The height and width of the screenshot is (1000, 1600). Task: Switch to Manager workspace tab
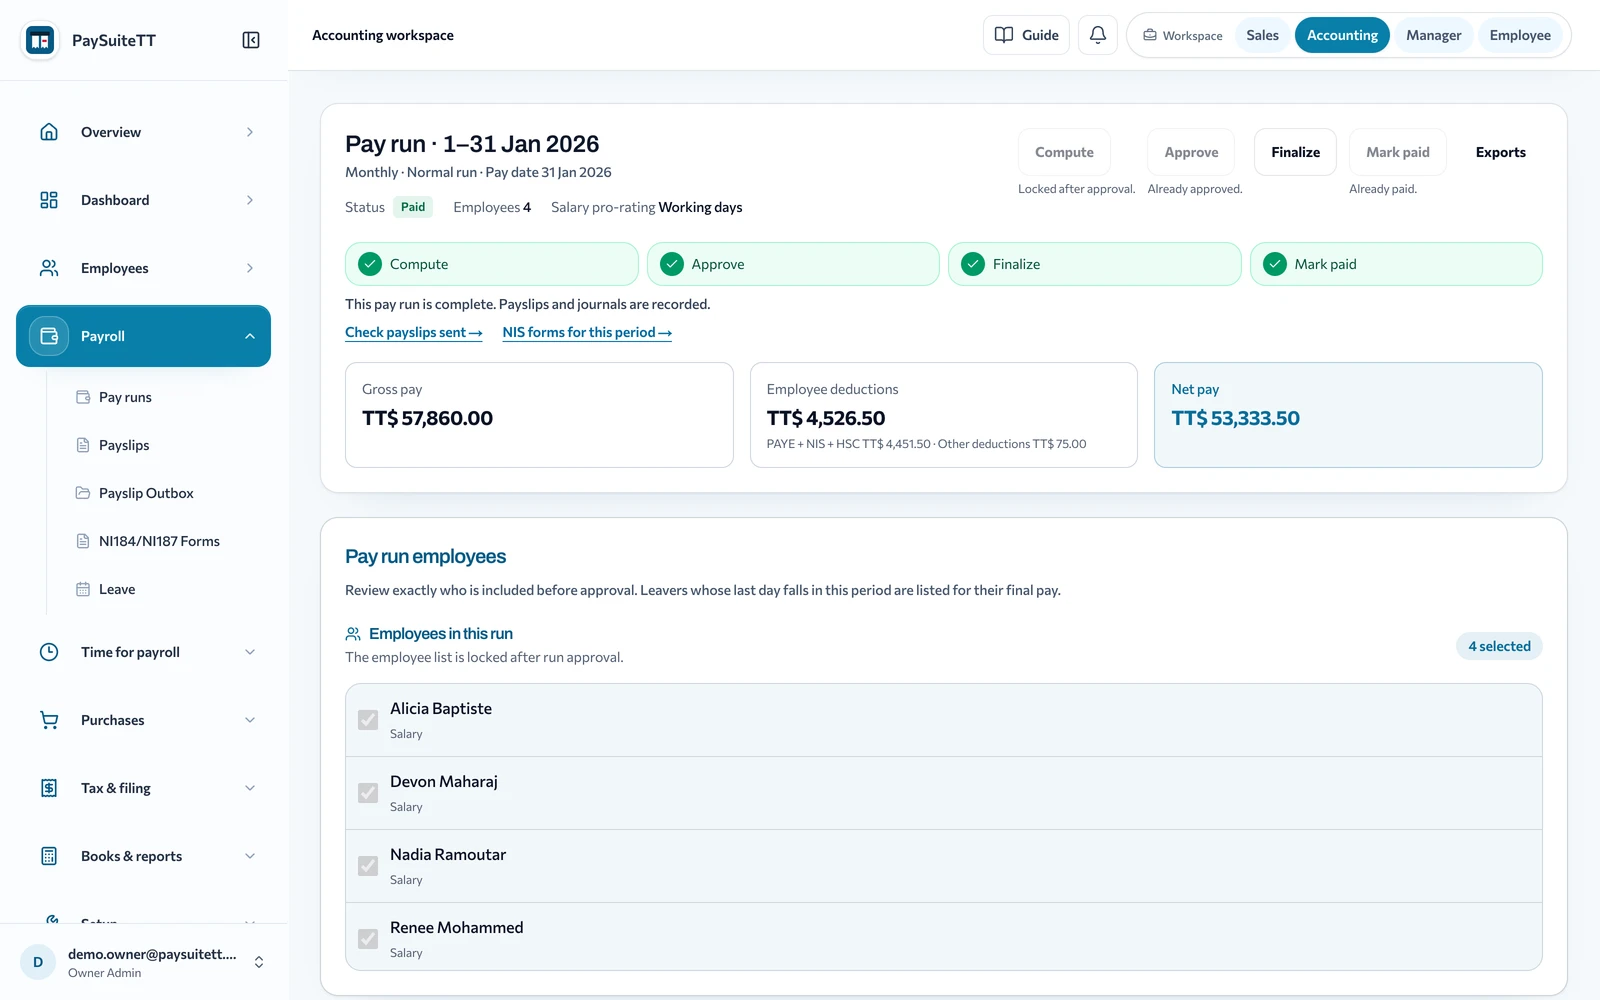(x=1433, y=35)
